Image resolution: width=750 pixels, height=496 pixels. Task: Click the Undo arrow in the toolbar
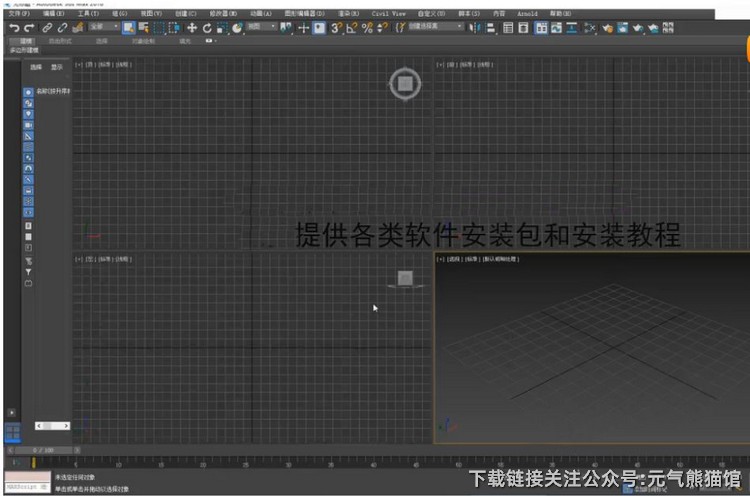click(x=14, y=28)
